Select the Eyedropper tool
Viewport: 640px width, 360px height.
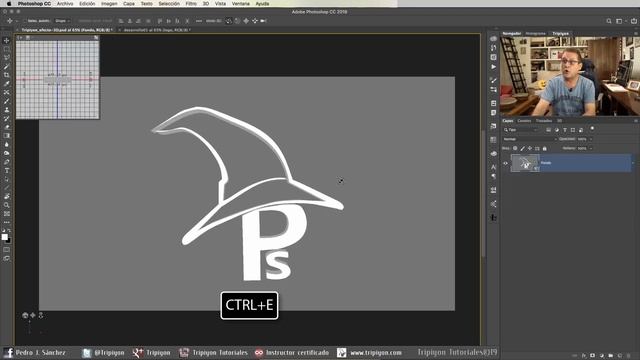pos(7,84)
